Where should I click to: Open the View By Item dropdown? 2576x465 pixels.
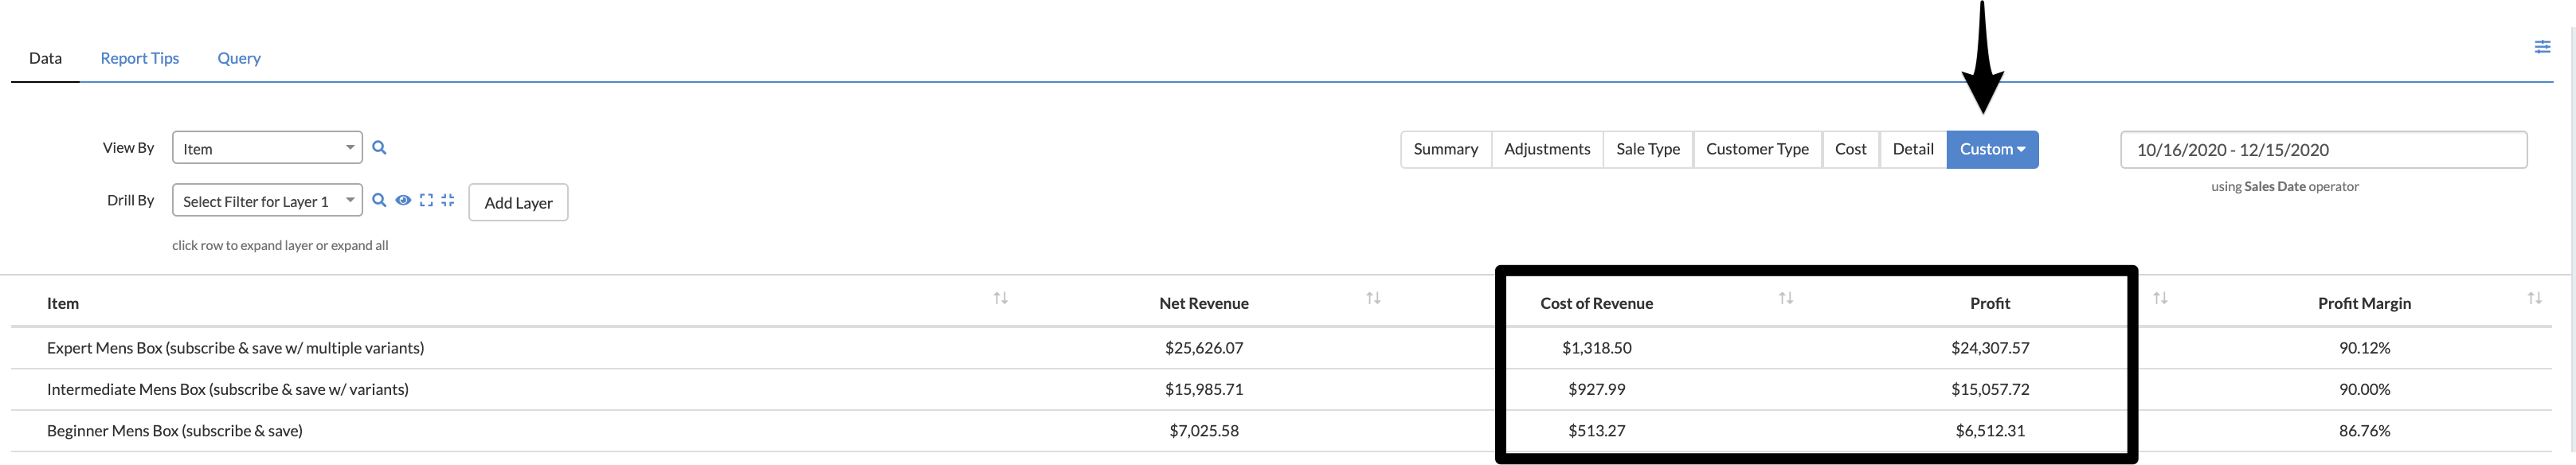coord(267,148)
